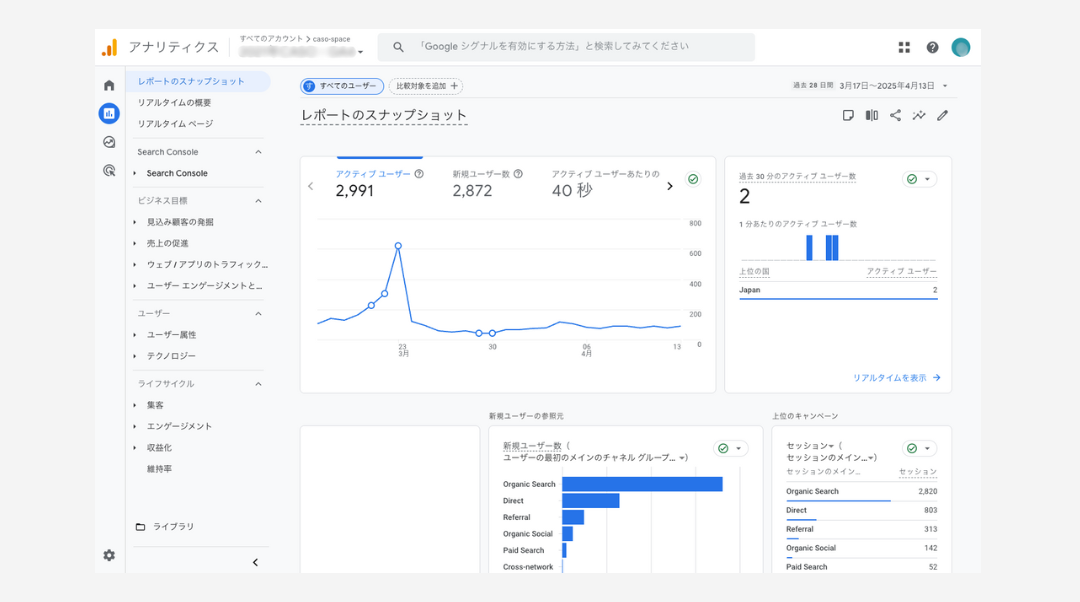Click the Organic Search bar in chart

pyautogui.click(x=642, y=484)
